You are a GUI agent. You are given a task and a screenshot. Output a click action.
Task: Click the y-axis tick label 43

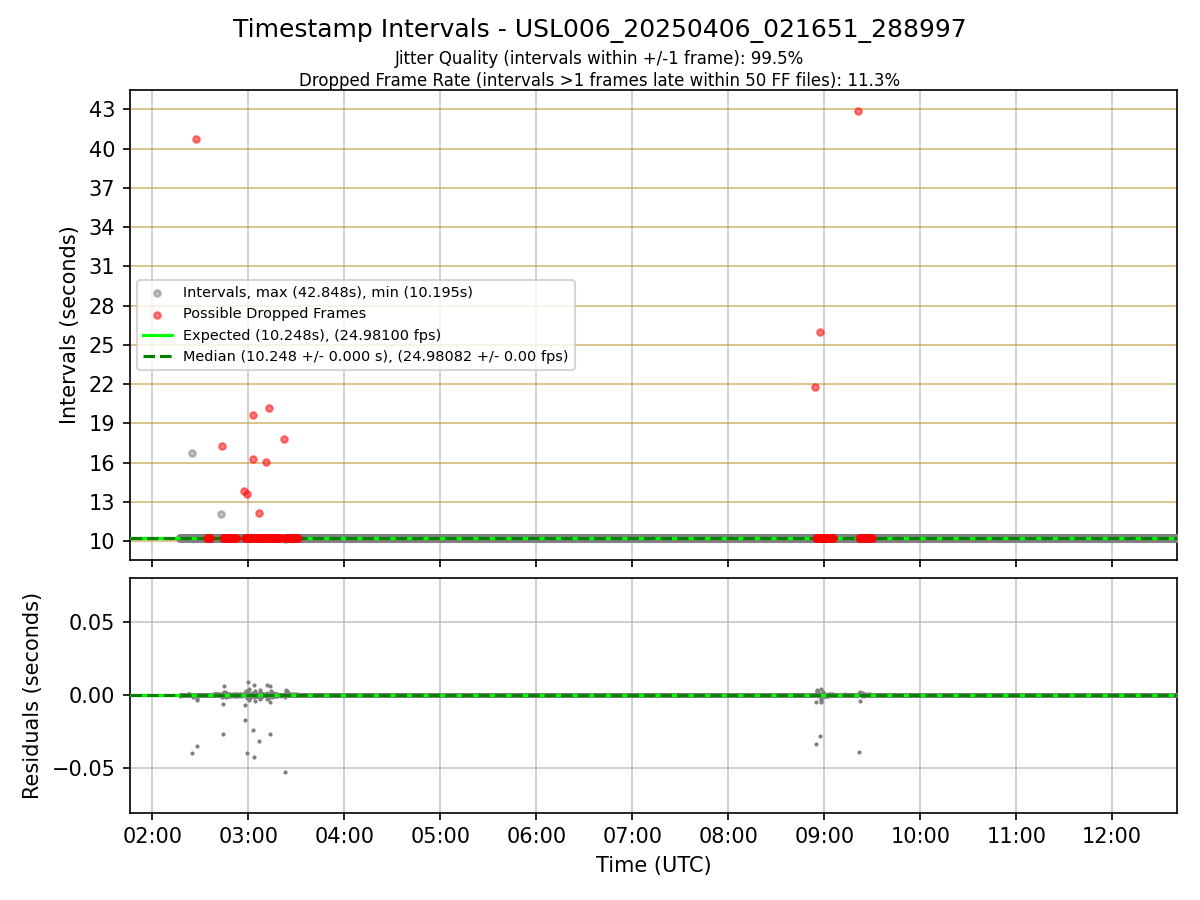104,109
